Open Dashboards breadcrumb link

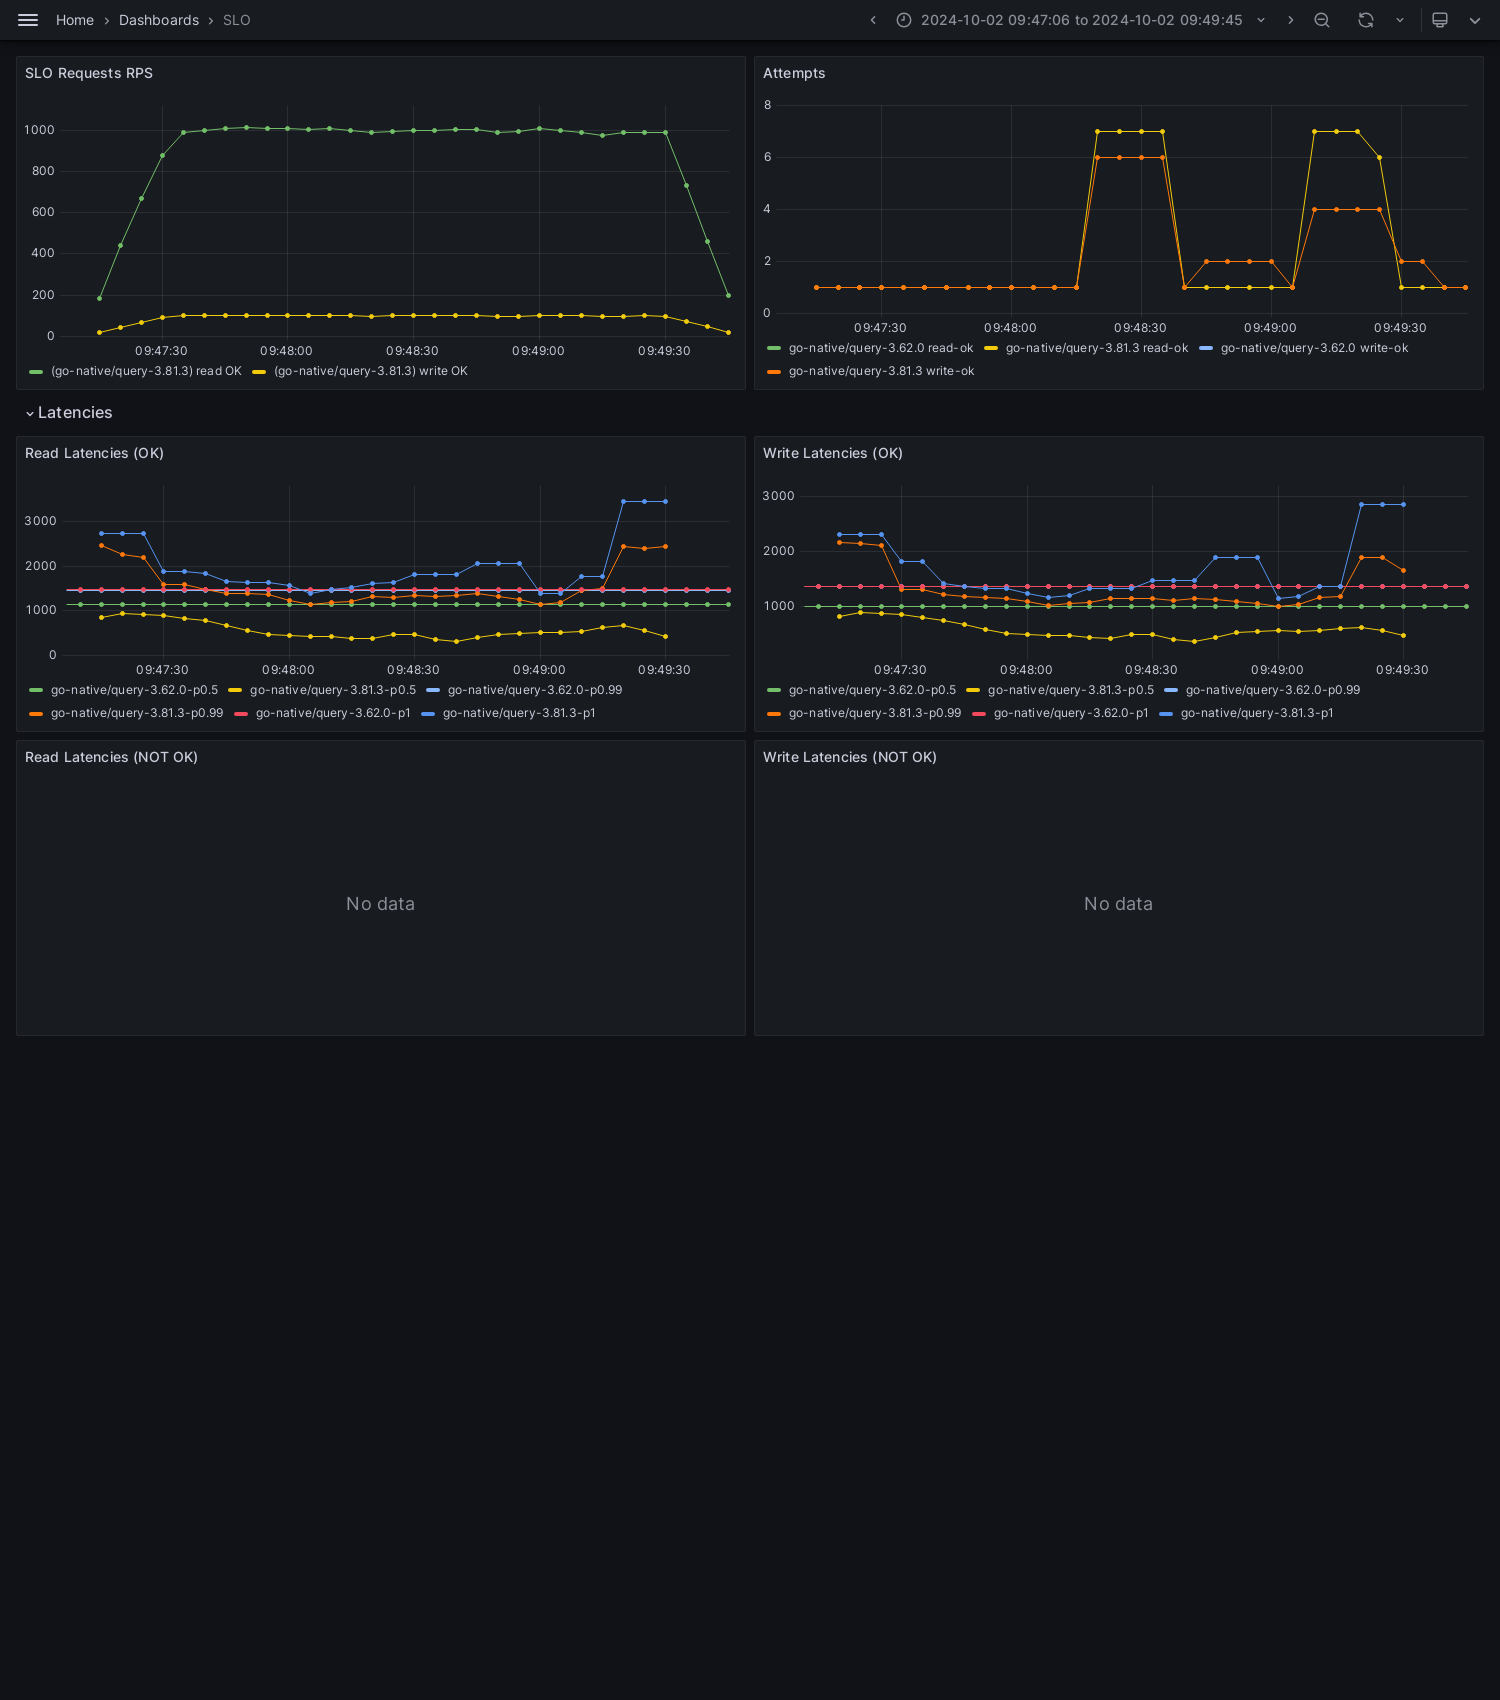click(x=159, y=20)
